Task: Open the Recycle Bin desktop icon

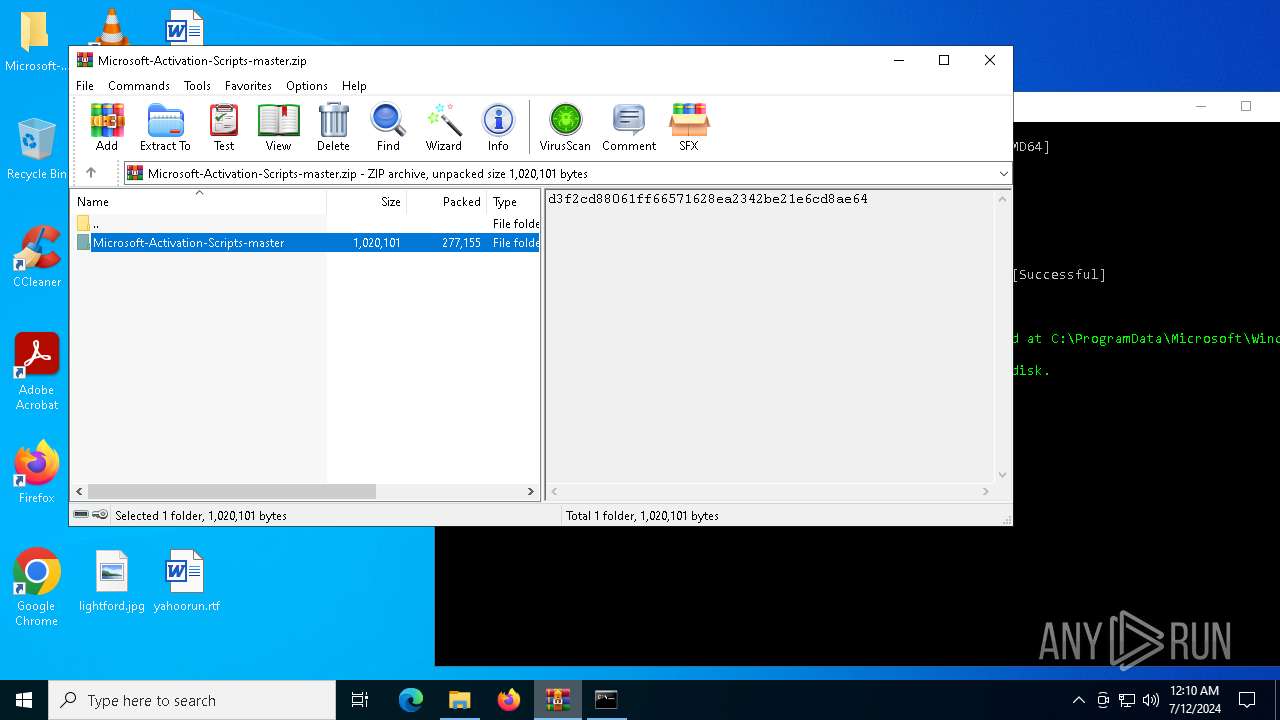Action: pyautogui.click(x=37, y=149)
